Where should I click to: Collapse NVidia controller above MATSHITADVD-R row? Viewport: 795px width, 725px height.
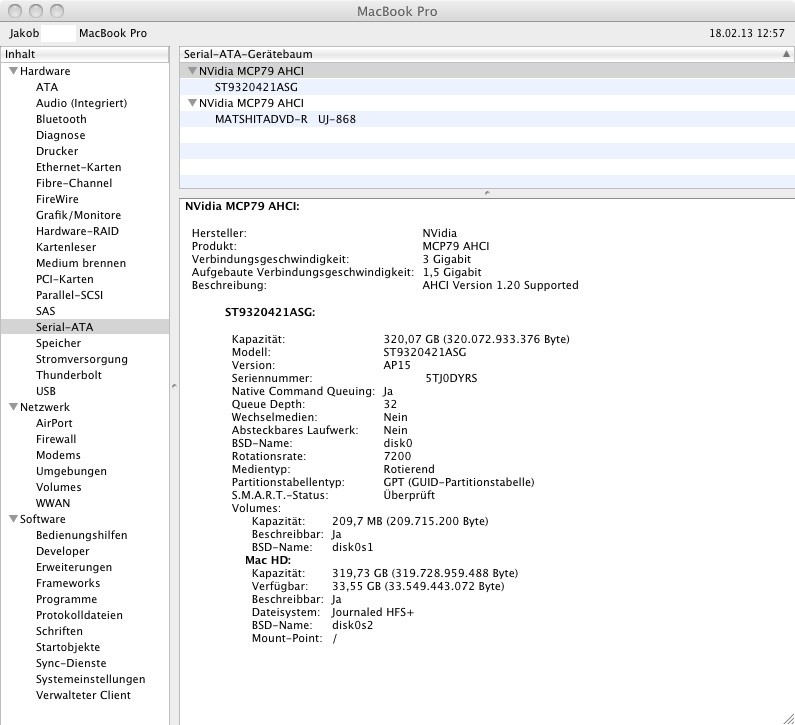192,103
